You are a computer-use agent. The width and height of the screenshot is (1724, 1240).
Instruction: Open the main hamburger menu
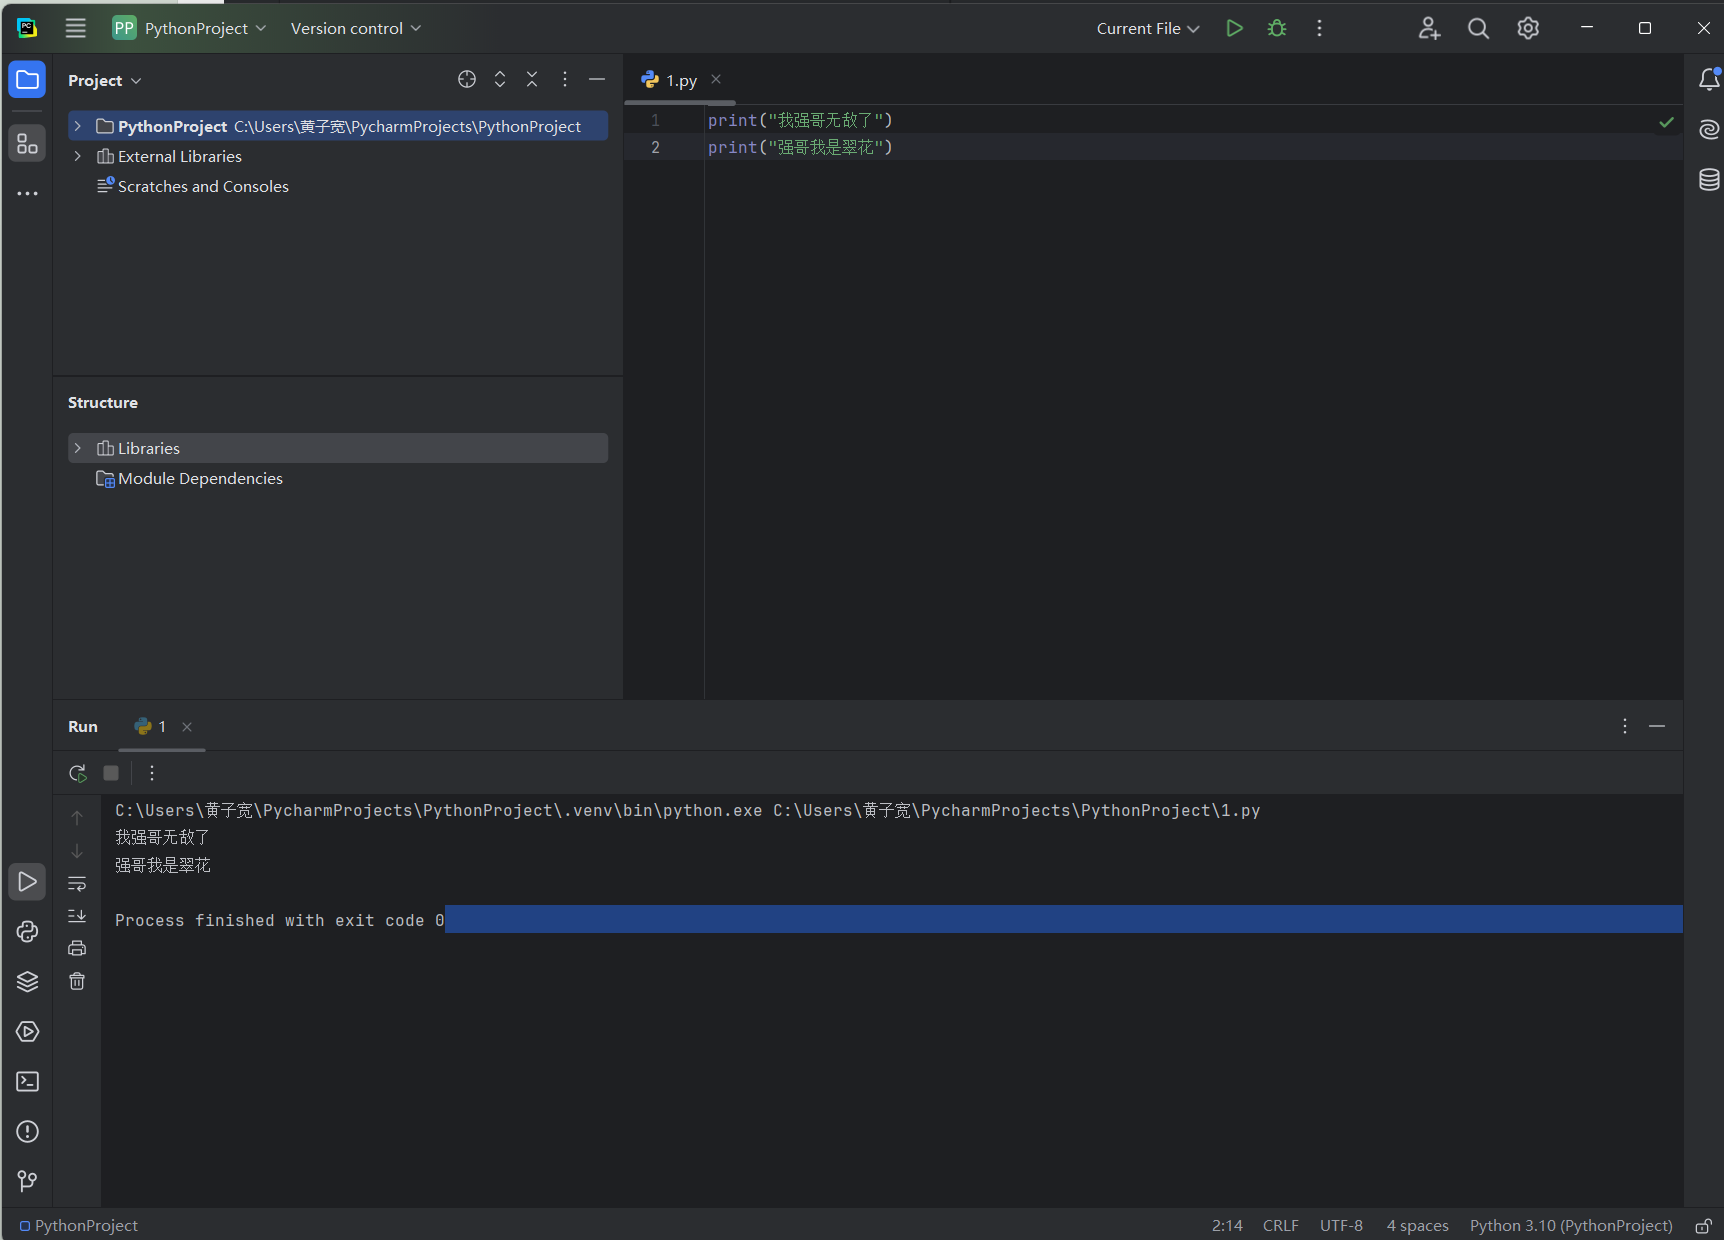coord(76,28)
